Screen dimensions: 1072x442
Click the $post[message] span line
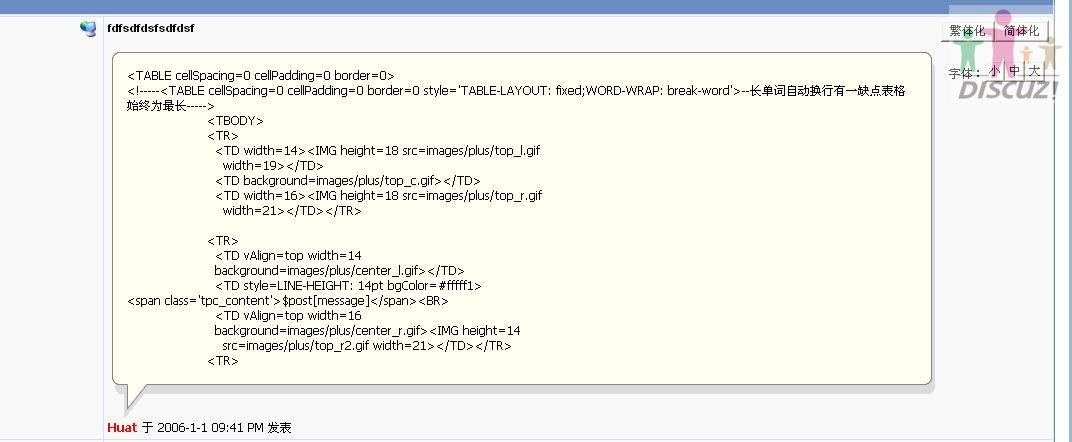[x=288, y=301]
